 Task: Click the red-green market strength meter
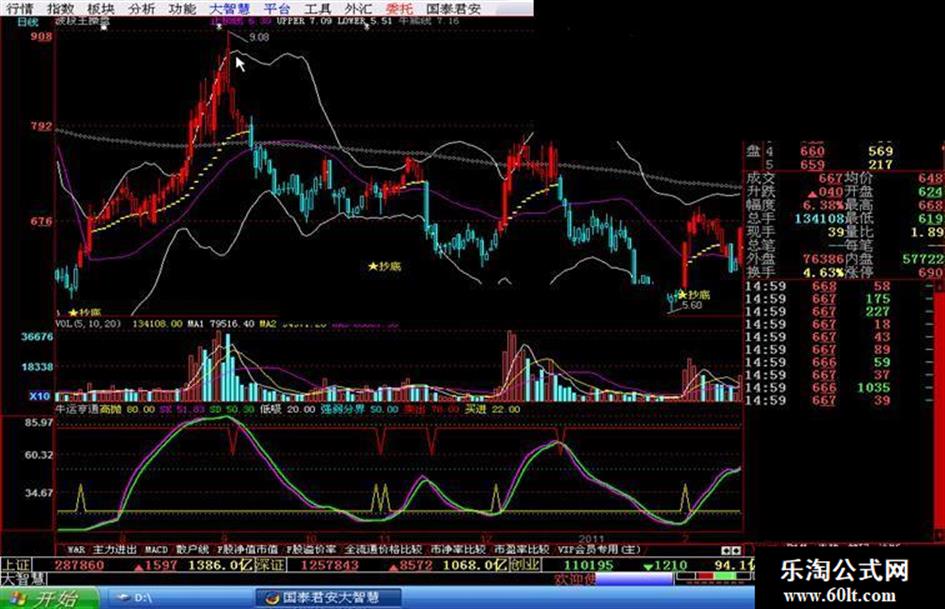715,577
